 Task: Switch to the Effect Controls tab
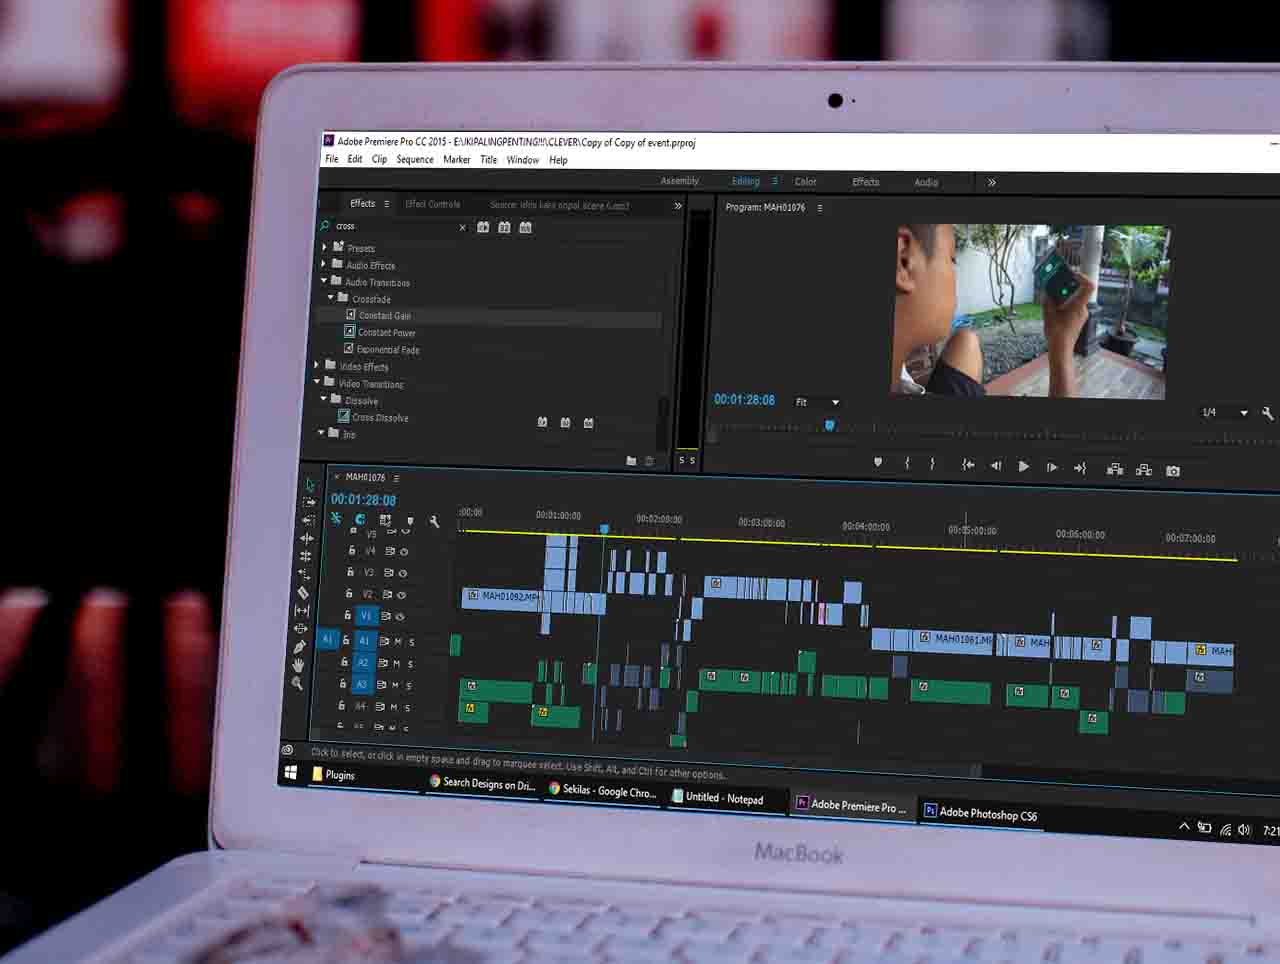tap(433, 204)
